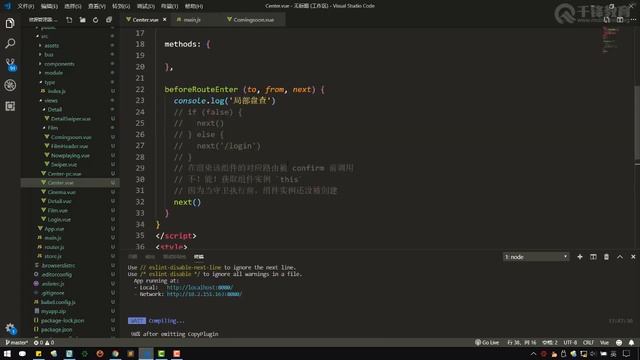Viewport: 640px width, 360px height.
Task: Click the New File icon in Explorer
Action: coord(69,20)
